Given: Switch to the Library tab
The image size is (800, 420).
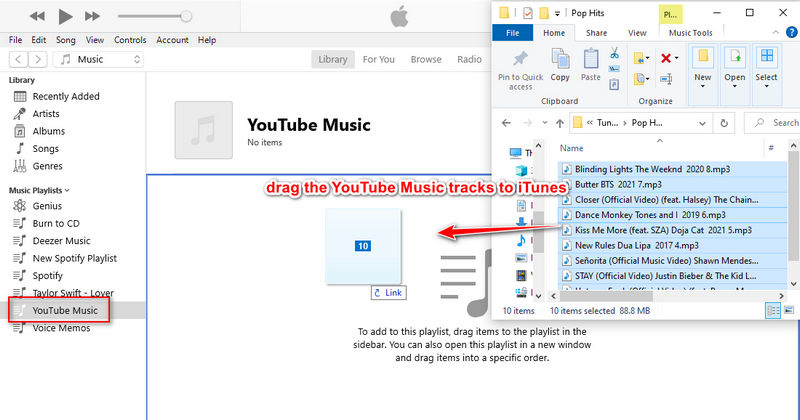Looking at the screenshot, I should 333,59.
